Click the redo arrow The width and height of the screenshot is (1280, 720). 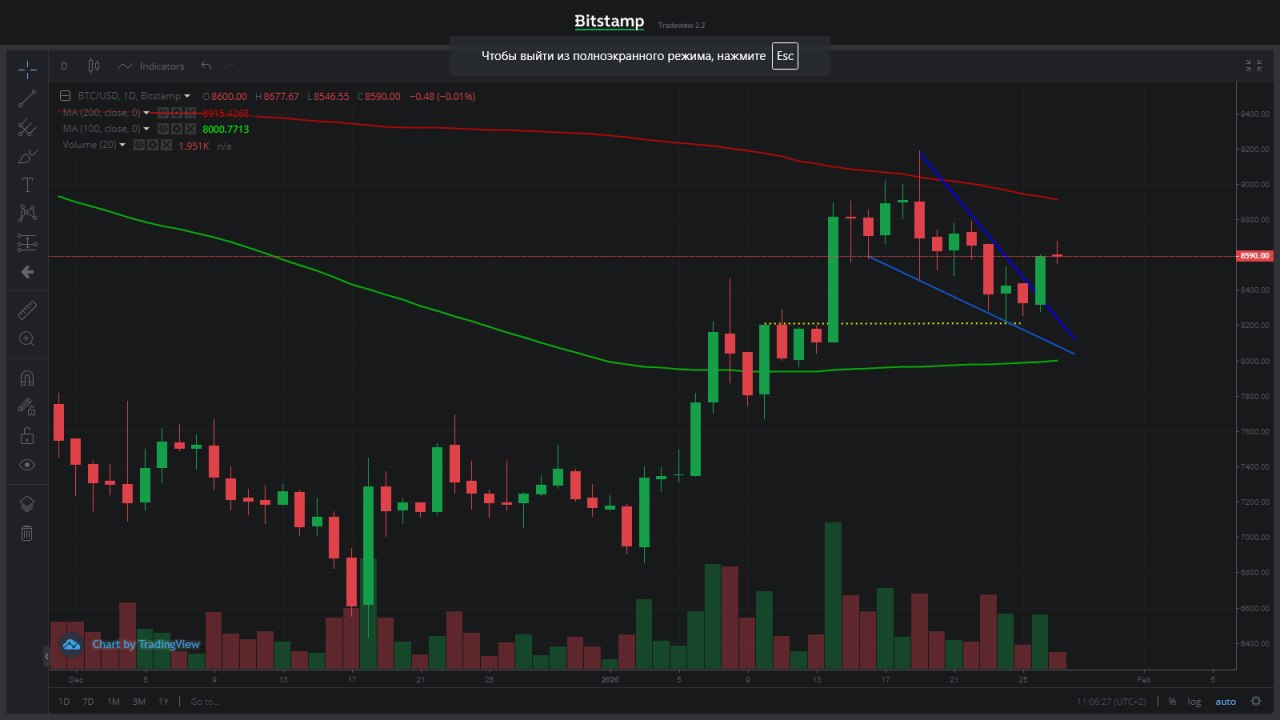tap(230, 66)
